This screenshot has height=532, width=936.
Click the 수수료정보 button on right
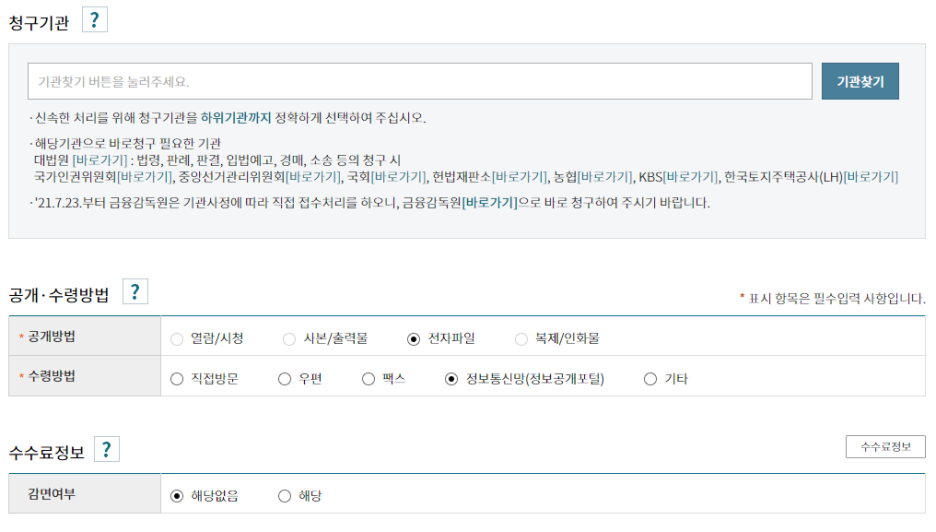coord(885,447)
